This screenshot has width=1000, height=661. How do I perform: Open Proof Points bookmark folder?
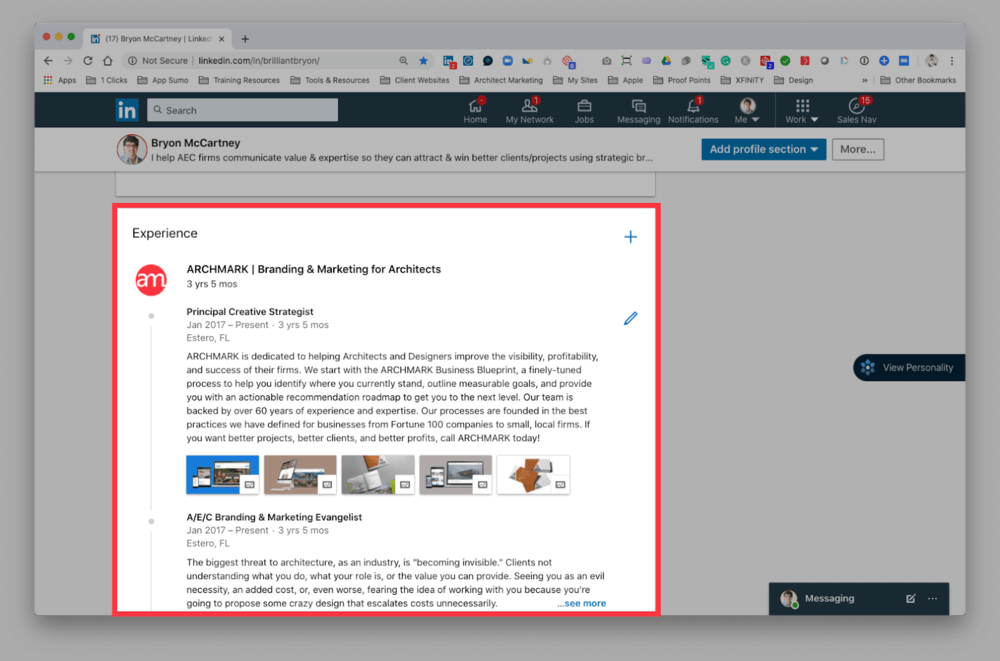[x=682, y=80]
